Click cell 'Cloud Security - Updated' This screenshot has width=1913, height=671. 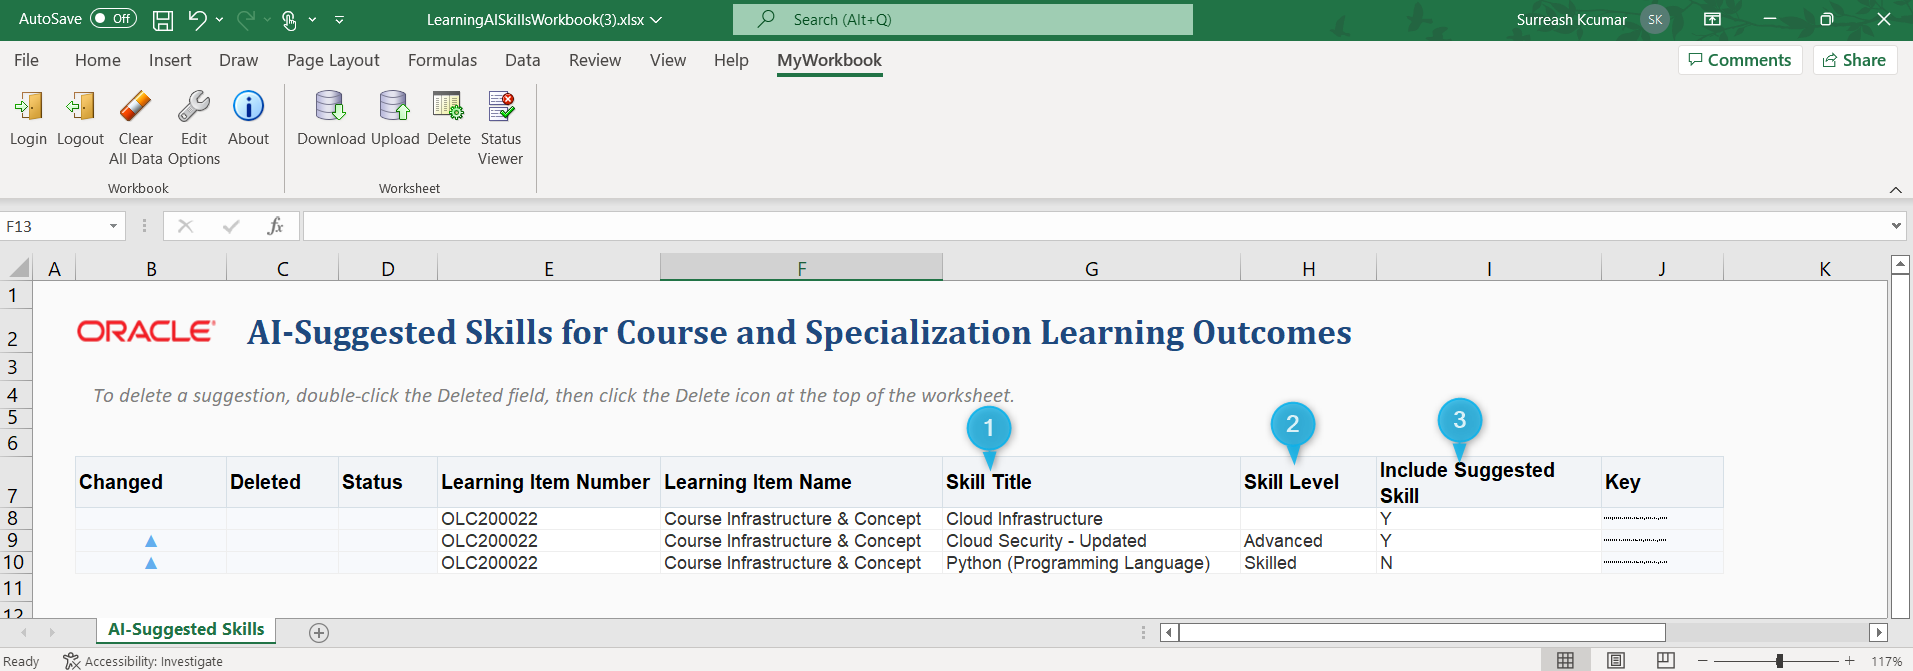click(1091, 541)
